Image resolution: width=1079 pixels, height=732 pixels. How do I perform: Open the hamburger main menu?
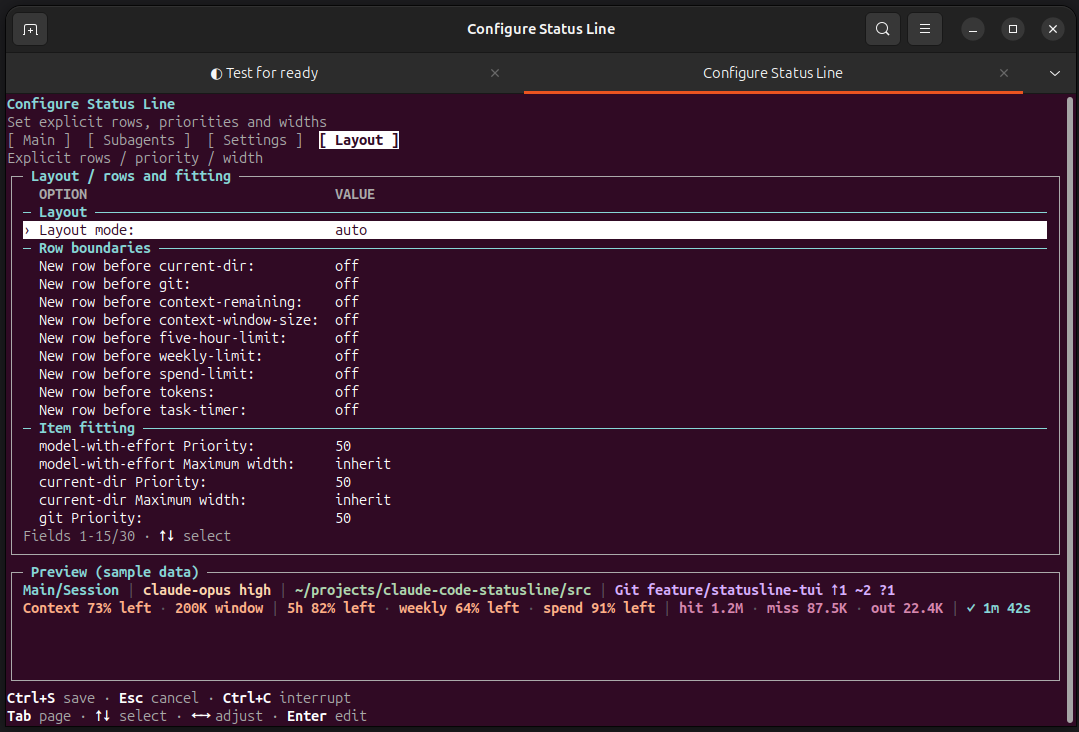coord(925,29)
